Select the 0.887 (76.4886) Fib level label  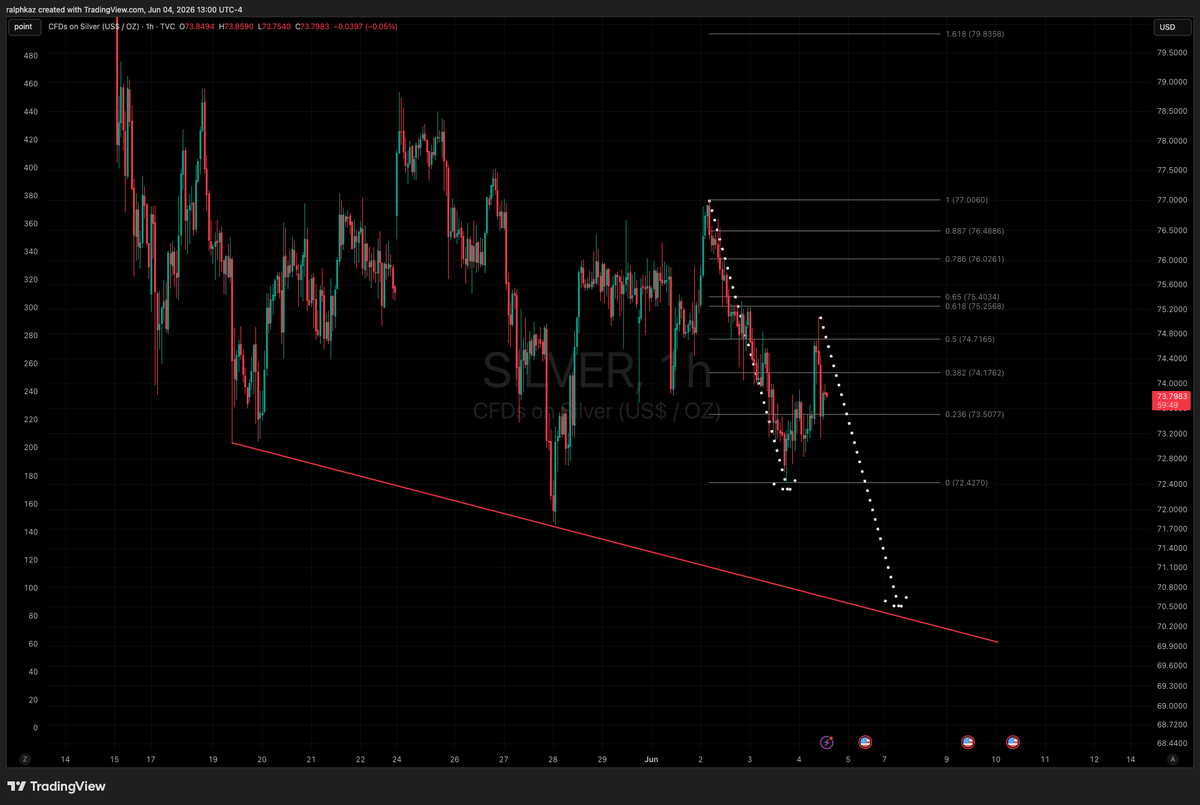pyautogui.click(x=974, y=231)
